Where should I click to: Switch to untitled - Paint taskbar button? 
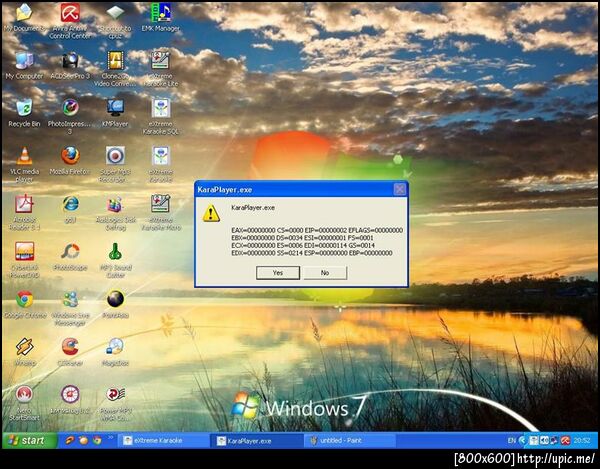351,441
